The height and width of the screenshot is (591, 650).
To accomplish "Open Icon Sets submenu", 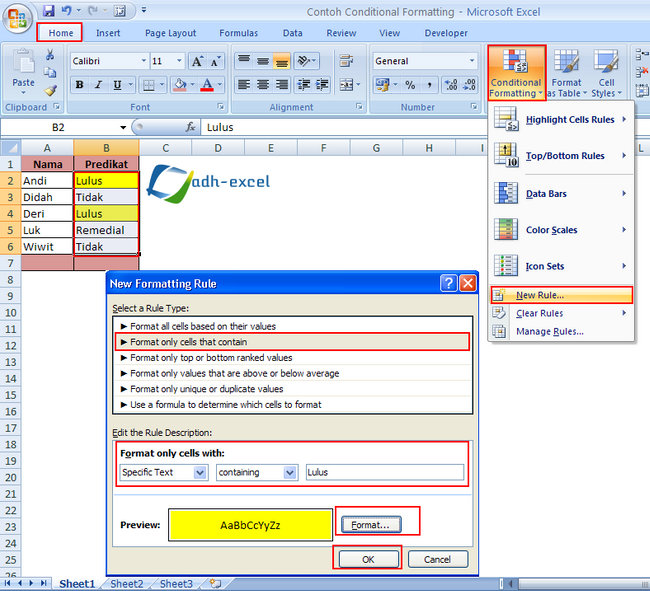I will [561, 266].
